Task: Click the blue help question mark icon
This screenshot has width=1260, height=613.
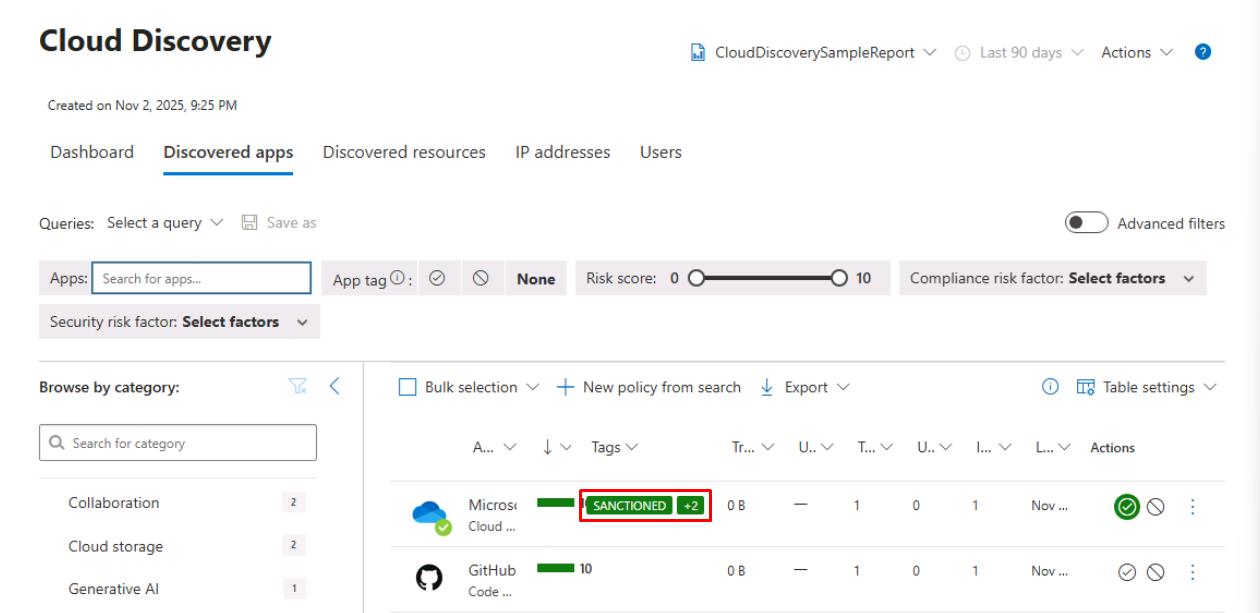Action: 1203,53
